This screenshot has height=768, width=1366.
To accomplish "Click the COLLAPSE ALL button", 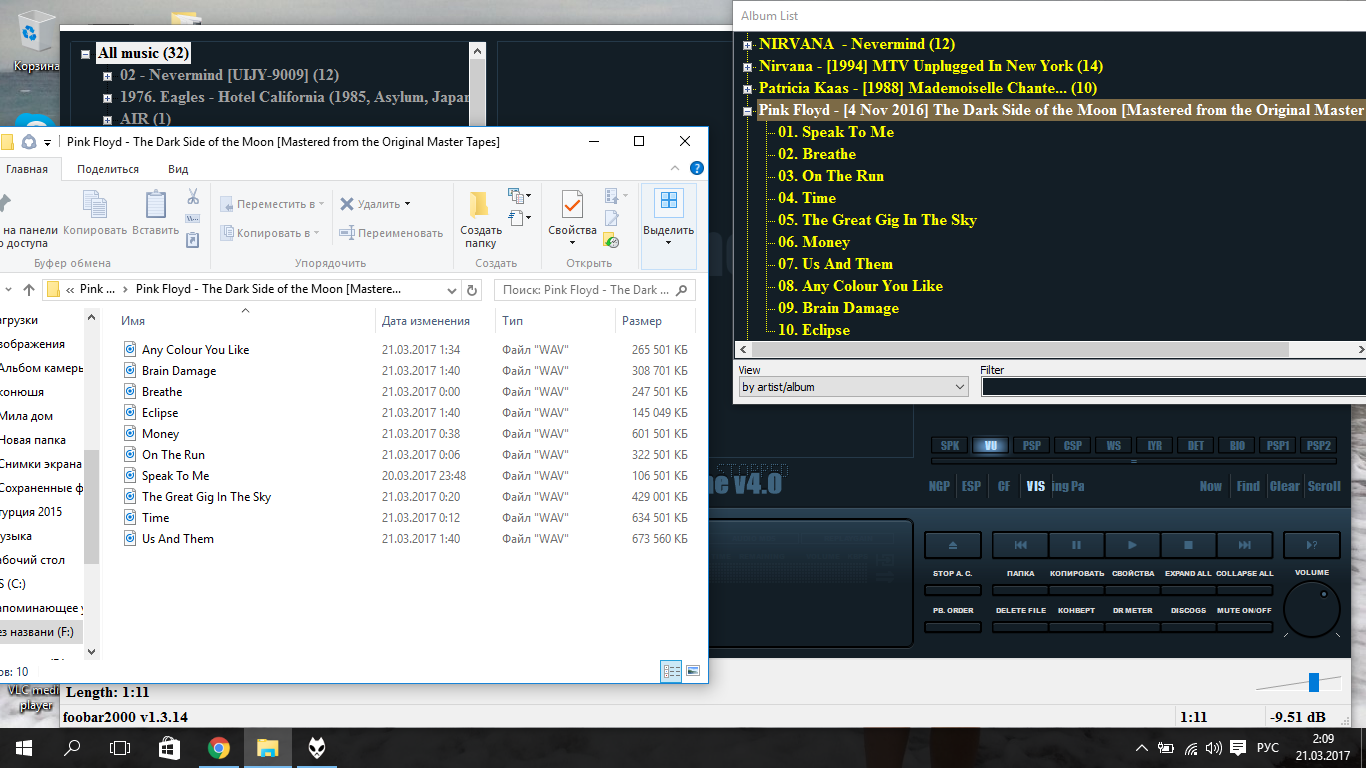I will tap(1244, 590).
